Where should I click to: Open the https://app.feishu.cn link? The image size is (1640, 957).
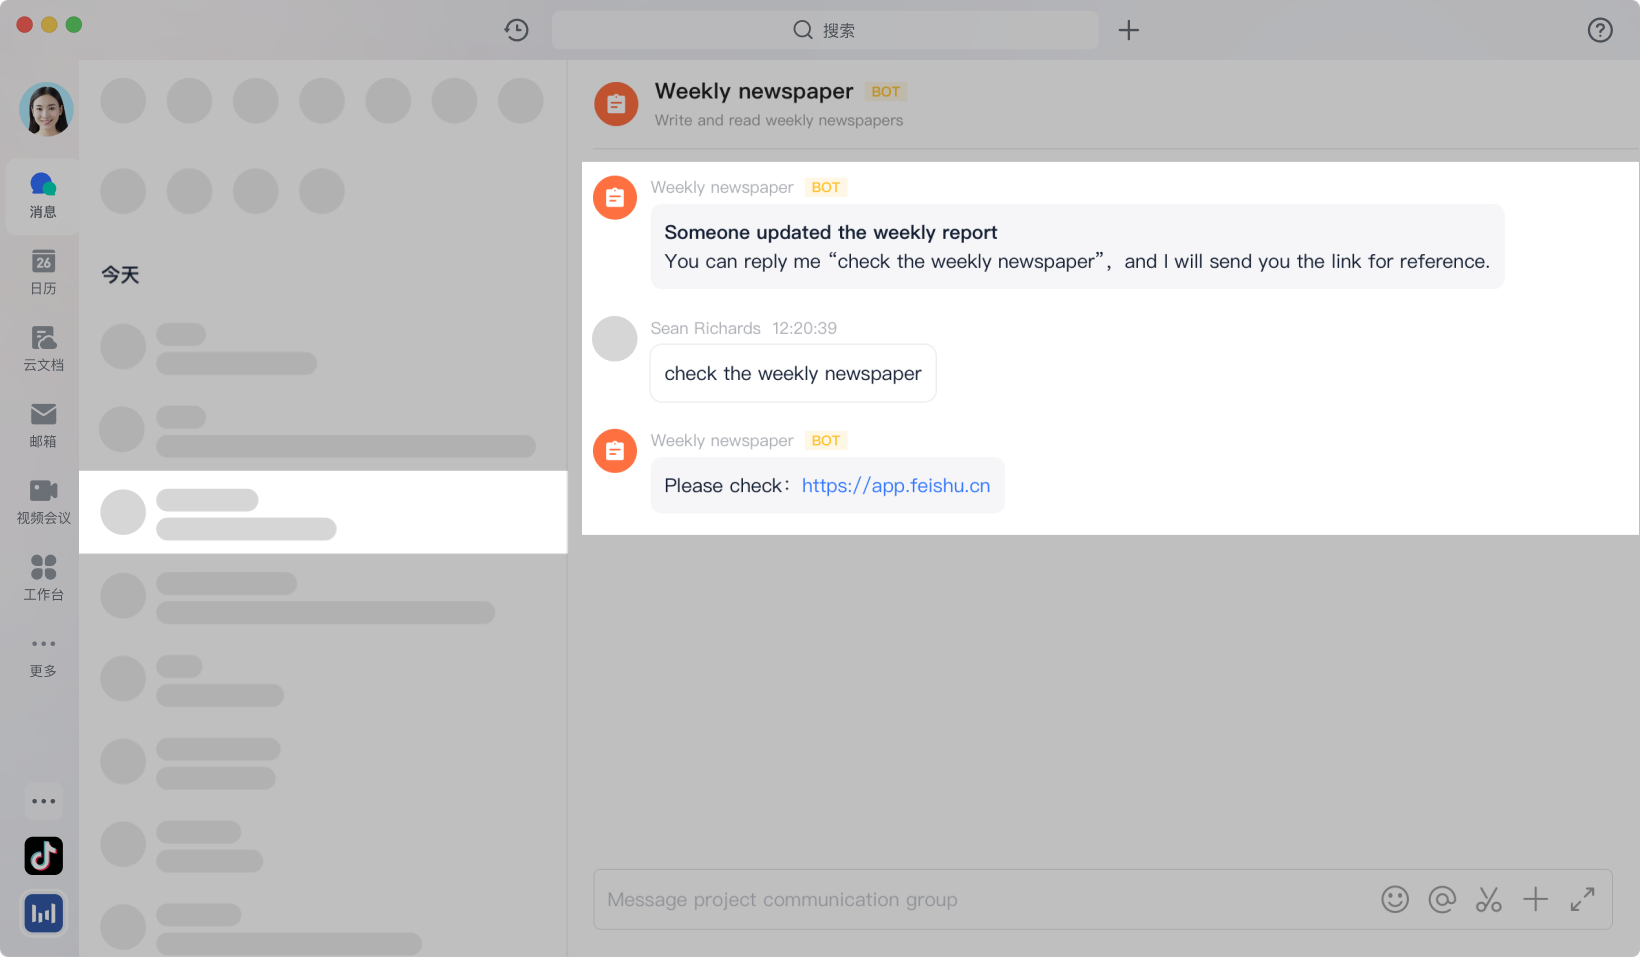pyautogui.click(x=895, y=486)
